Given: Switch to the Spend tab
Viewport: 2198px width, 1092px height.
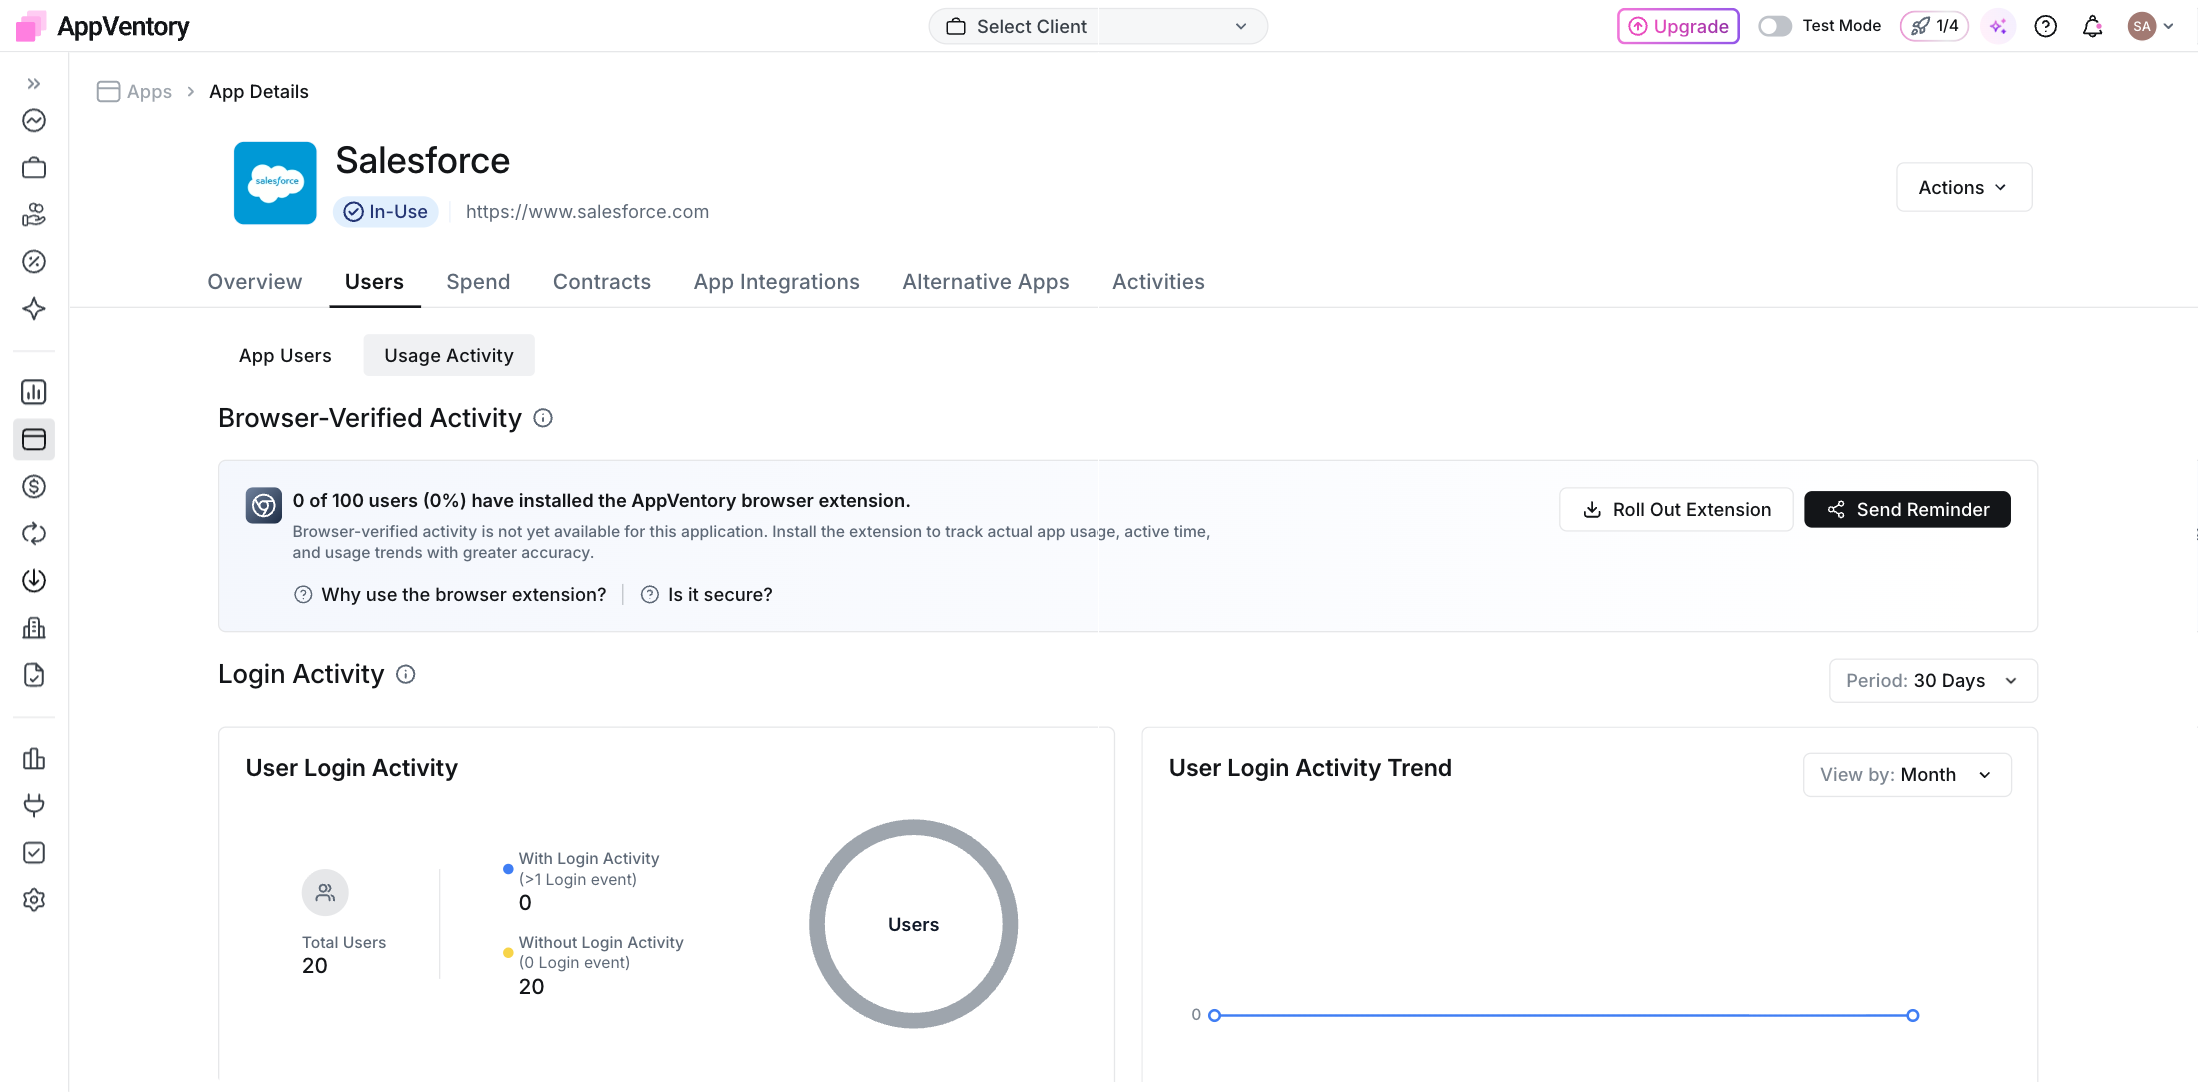Looking at the screenshot, I should click(478, 282).
